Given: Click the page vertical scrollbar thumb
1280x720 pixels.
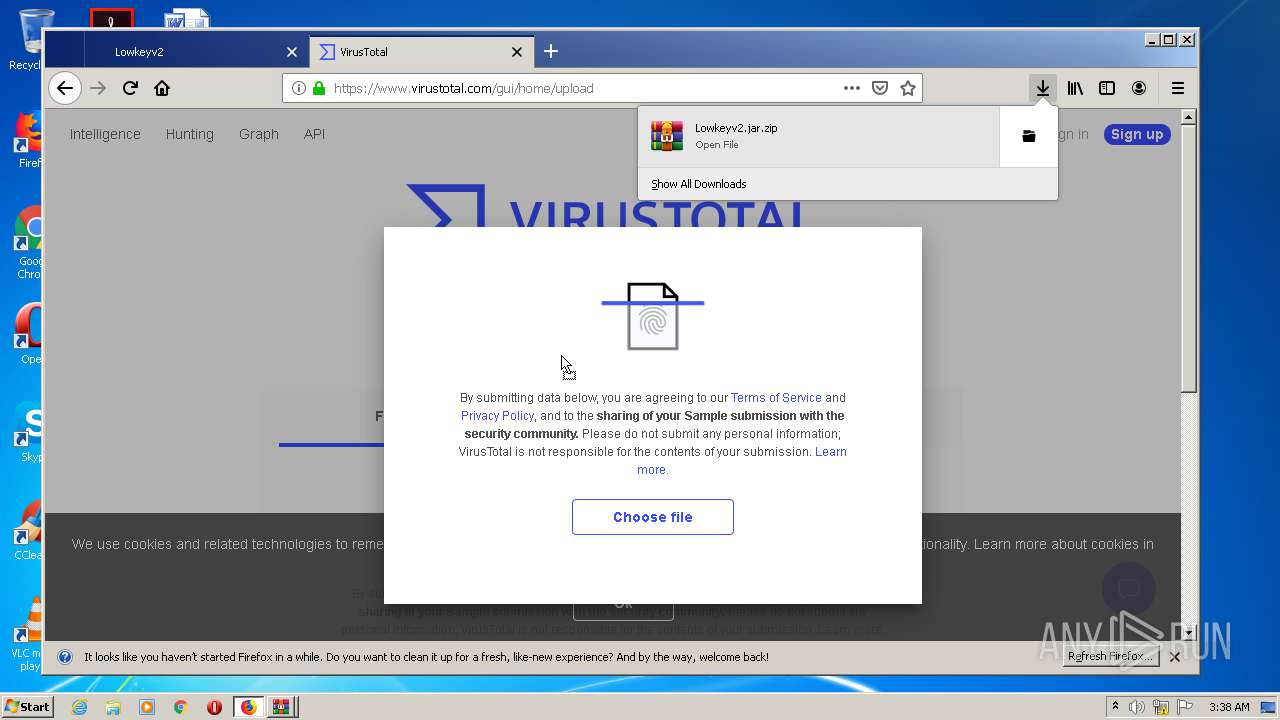Looking at the screenshot, I should pyautogui.click(x=1188, y=260).
